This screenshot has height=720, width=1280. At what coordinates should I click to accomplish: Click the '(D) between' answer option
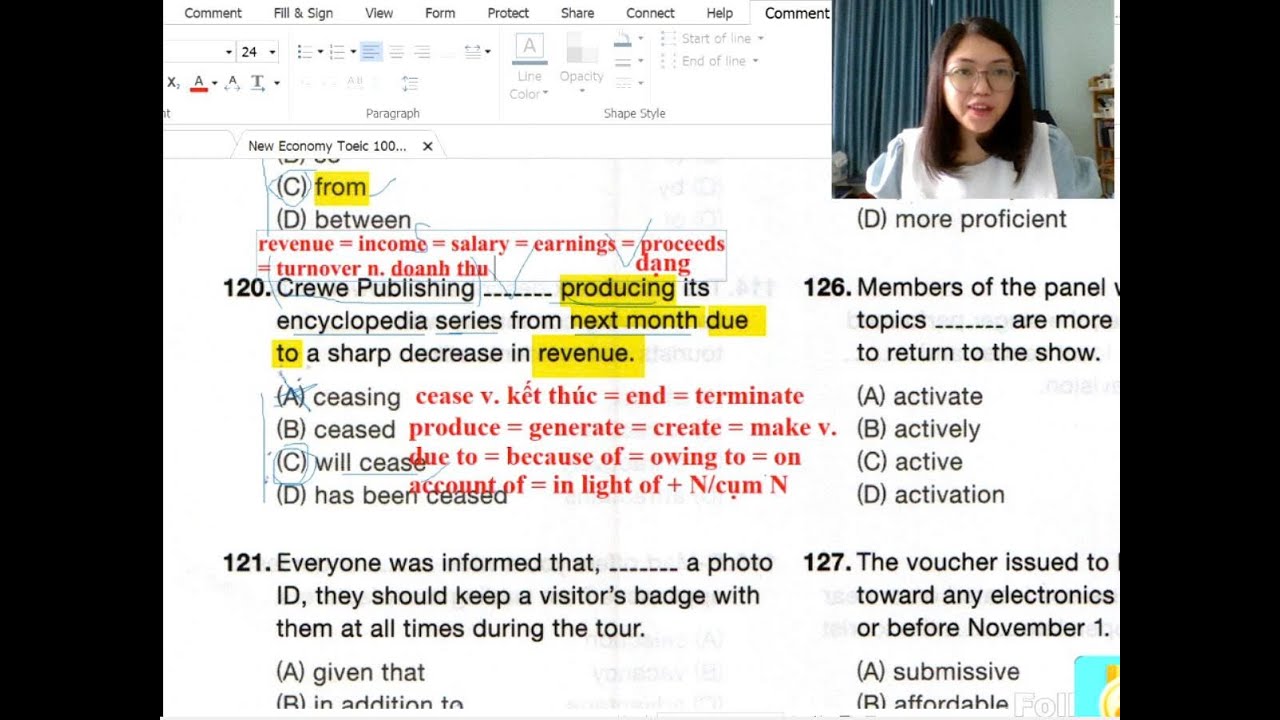click(344, 220)
